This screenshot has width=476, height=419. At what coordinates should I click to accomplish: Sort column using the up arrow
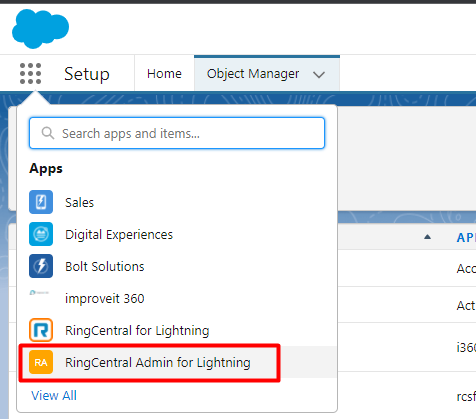tap(427, 237)
